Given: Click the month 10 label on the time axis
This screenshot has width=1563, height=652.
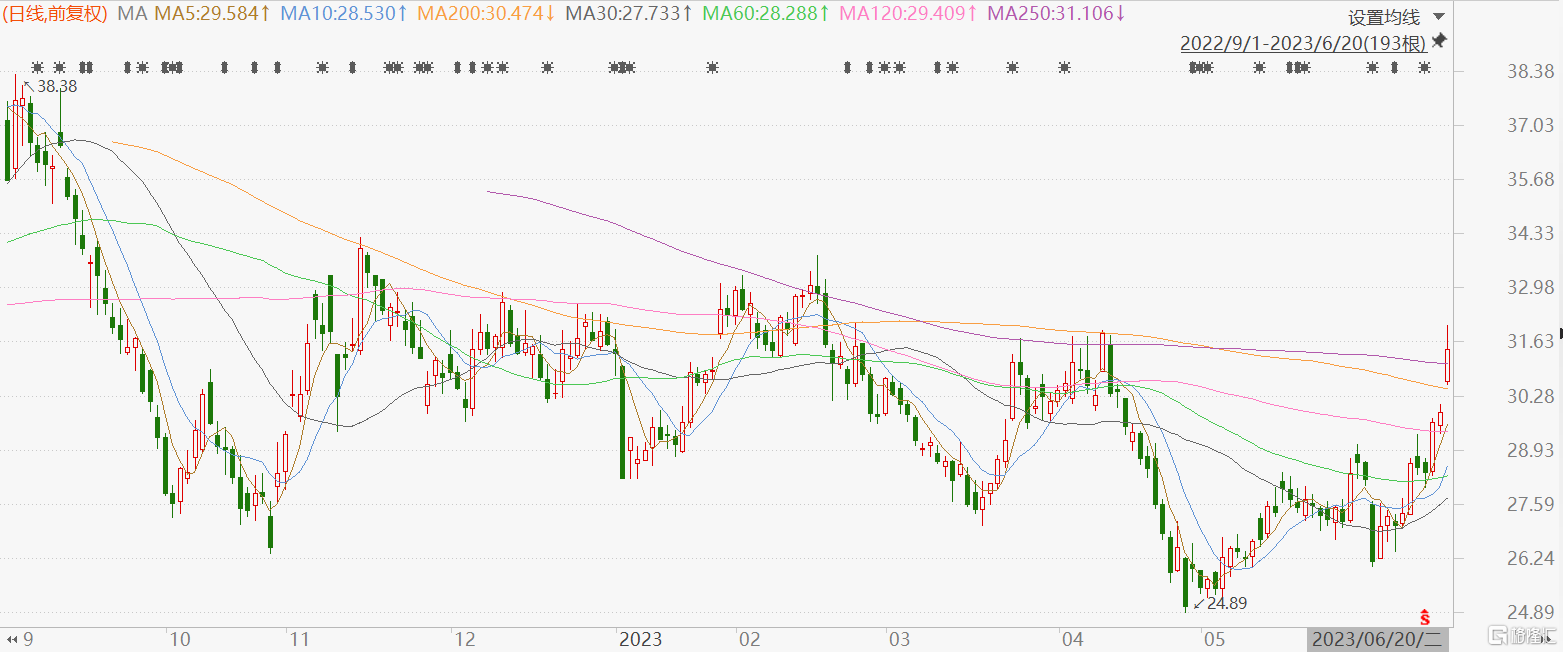Looking at the screenshot, I should coord(179,638).
